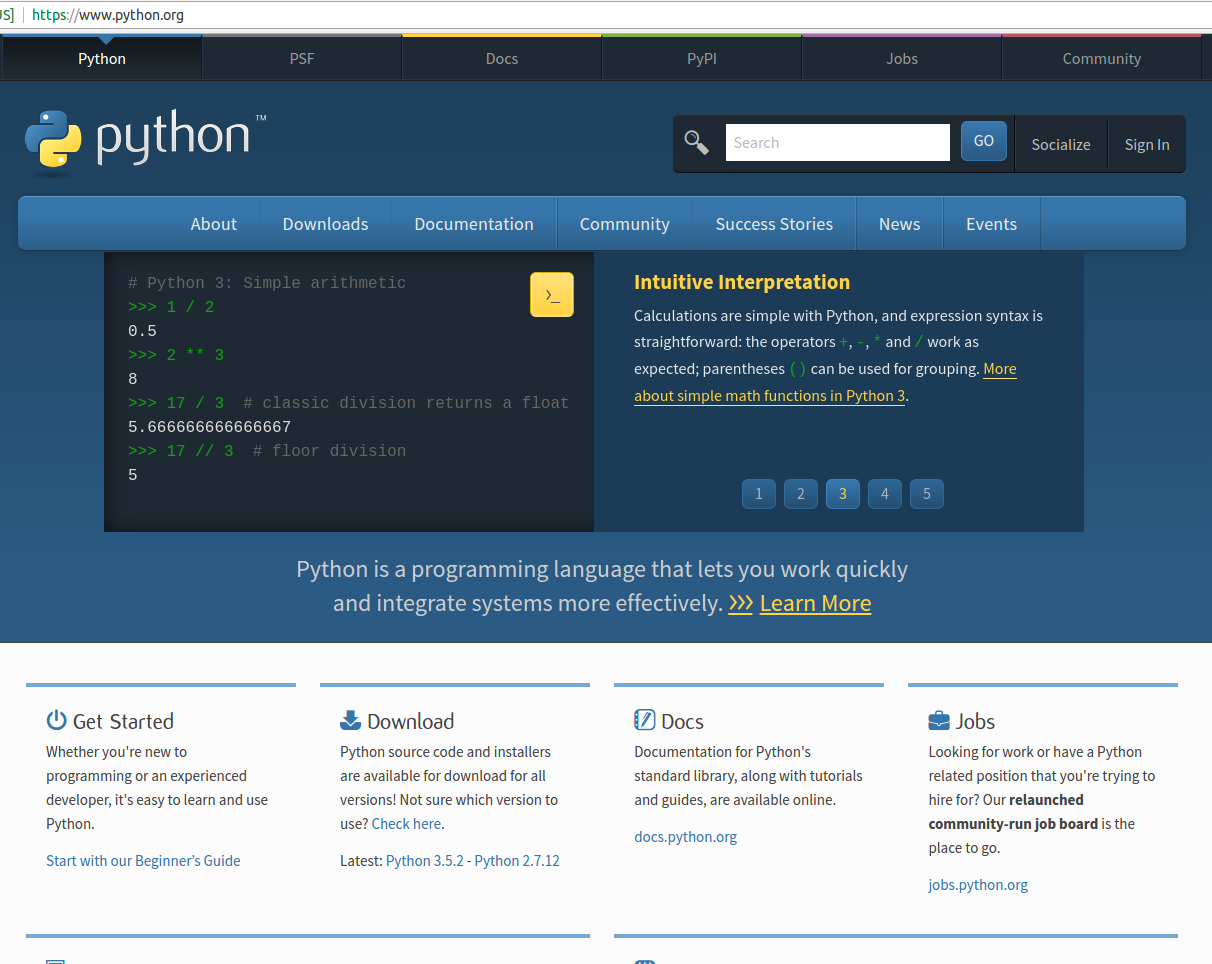Open the Downloads menu in the navigation bar
The image size is (1212, 964).
[x=326, y=224]
